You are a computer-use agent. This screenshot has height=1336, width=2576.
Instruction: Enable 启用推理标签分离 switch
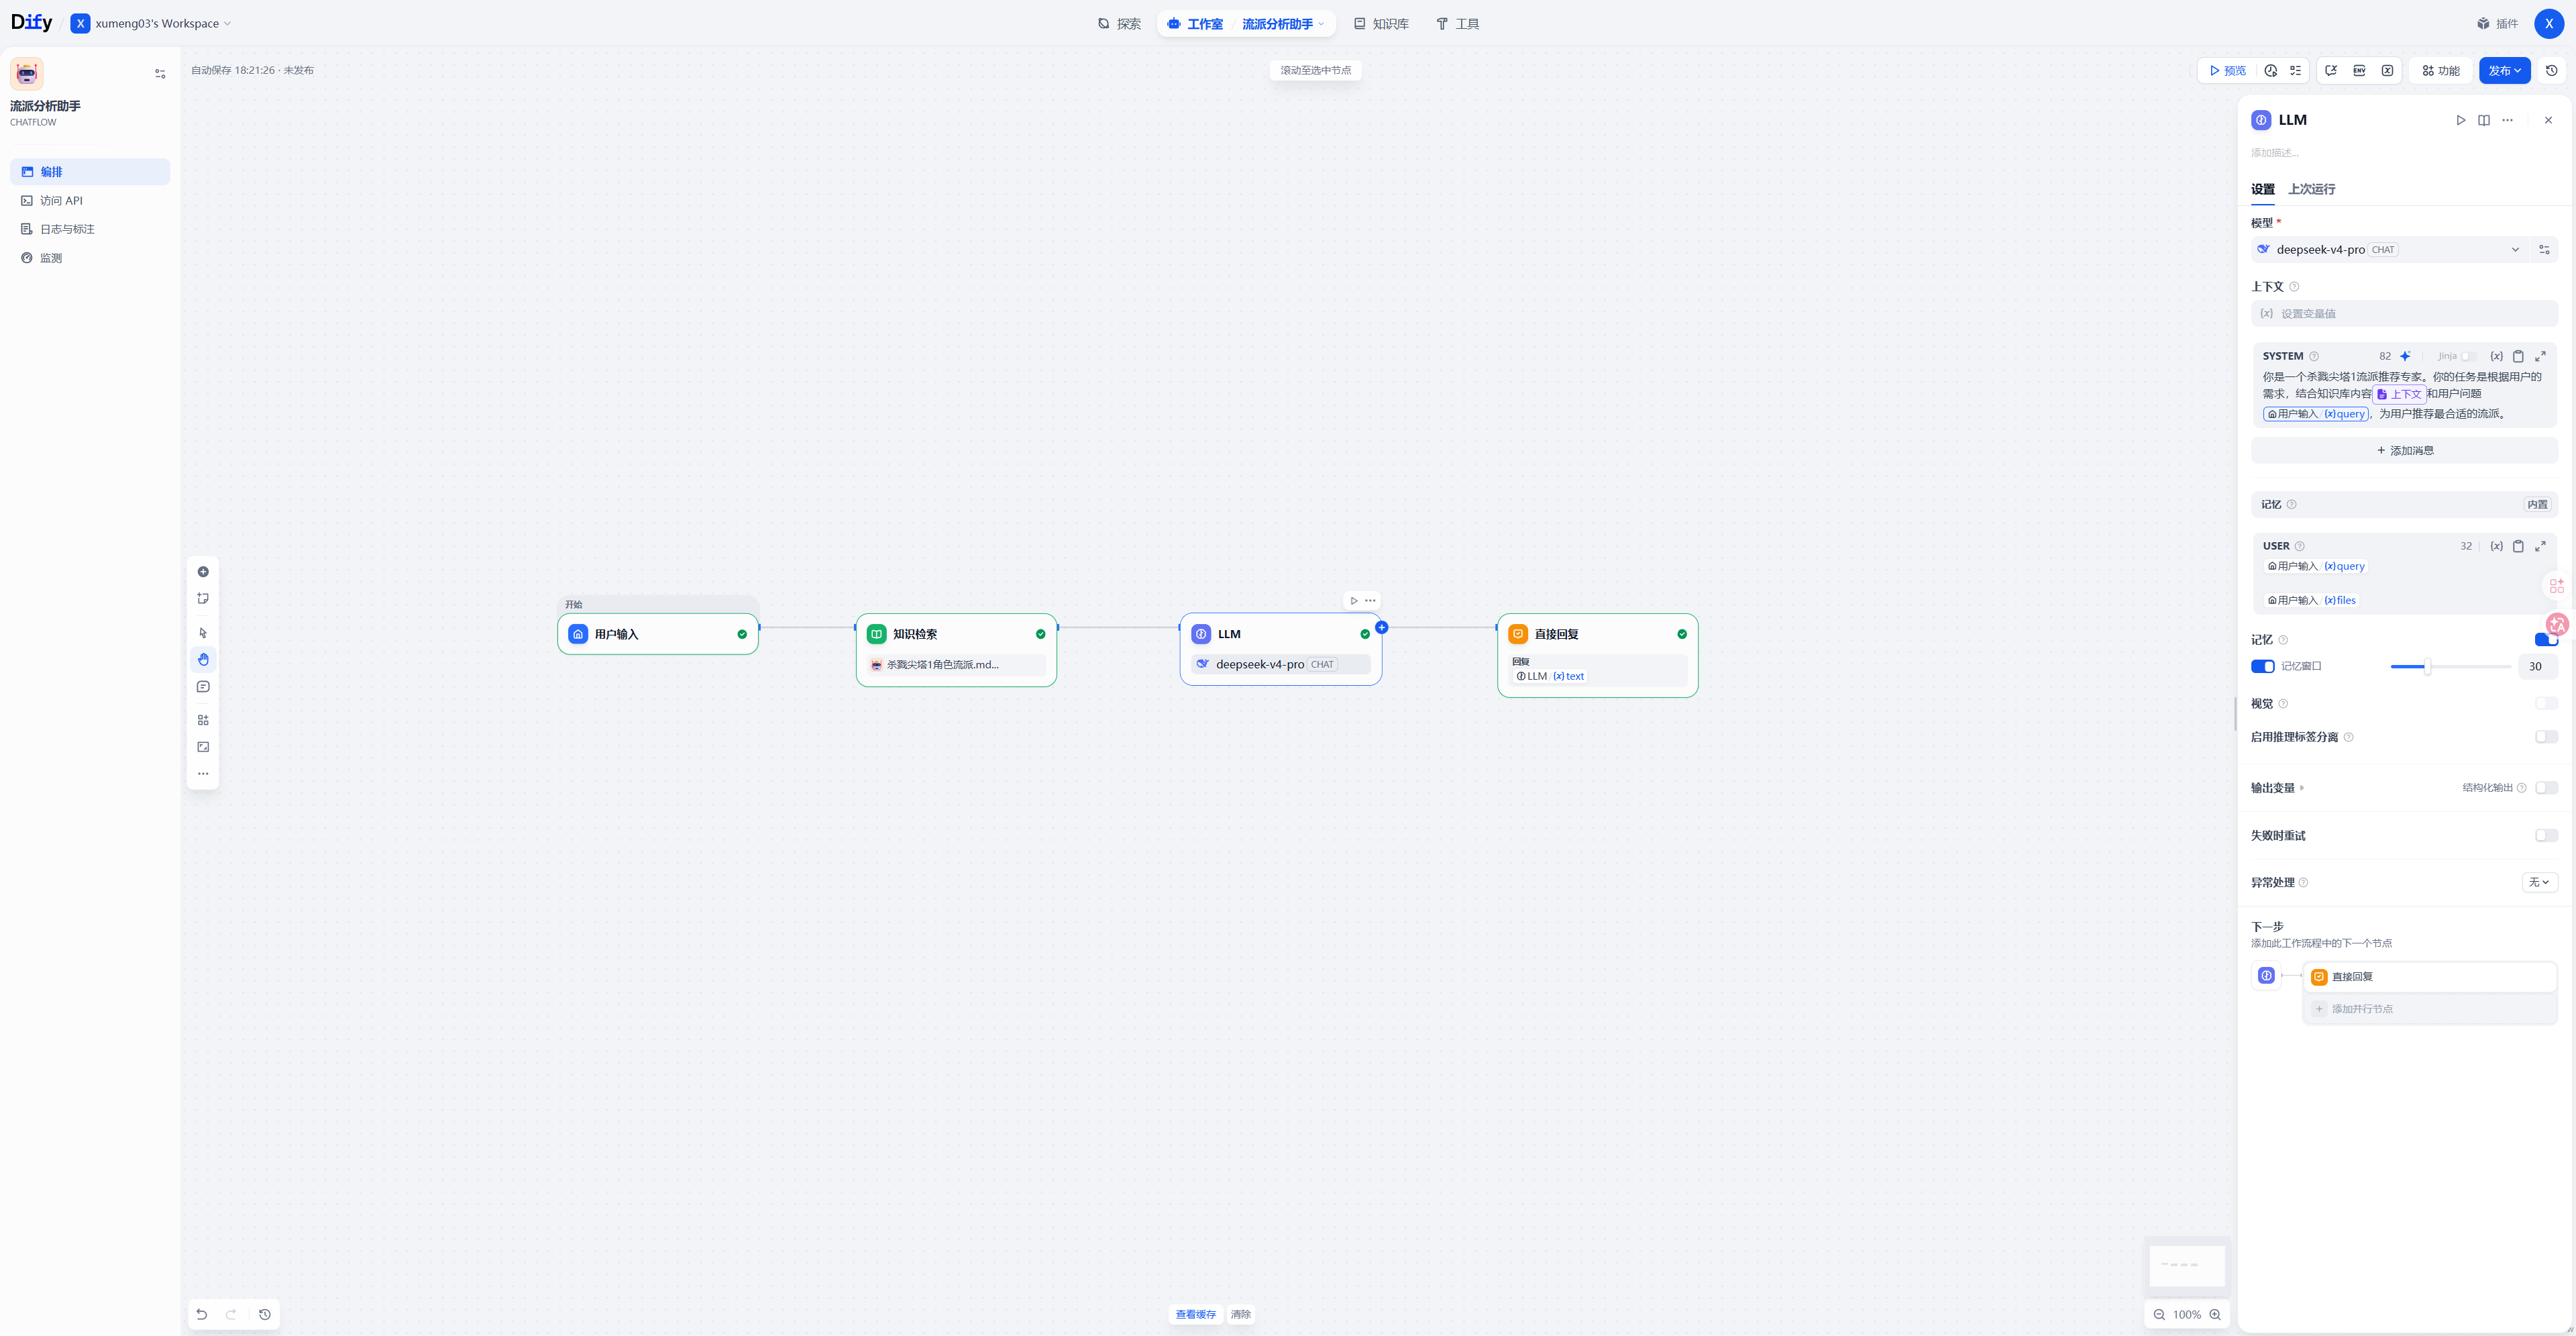click(x=2547, y=737)
